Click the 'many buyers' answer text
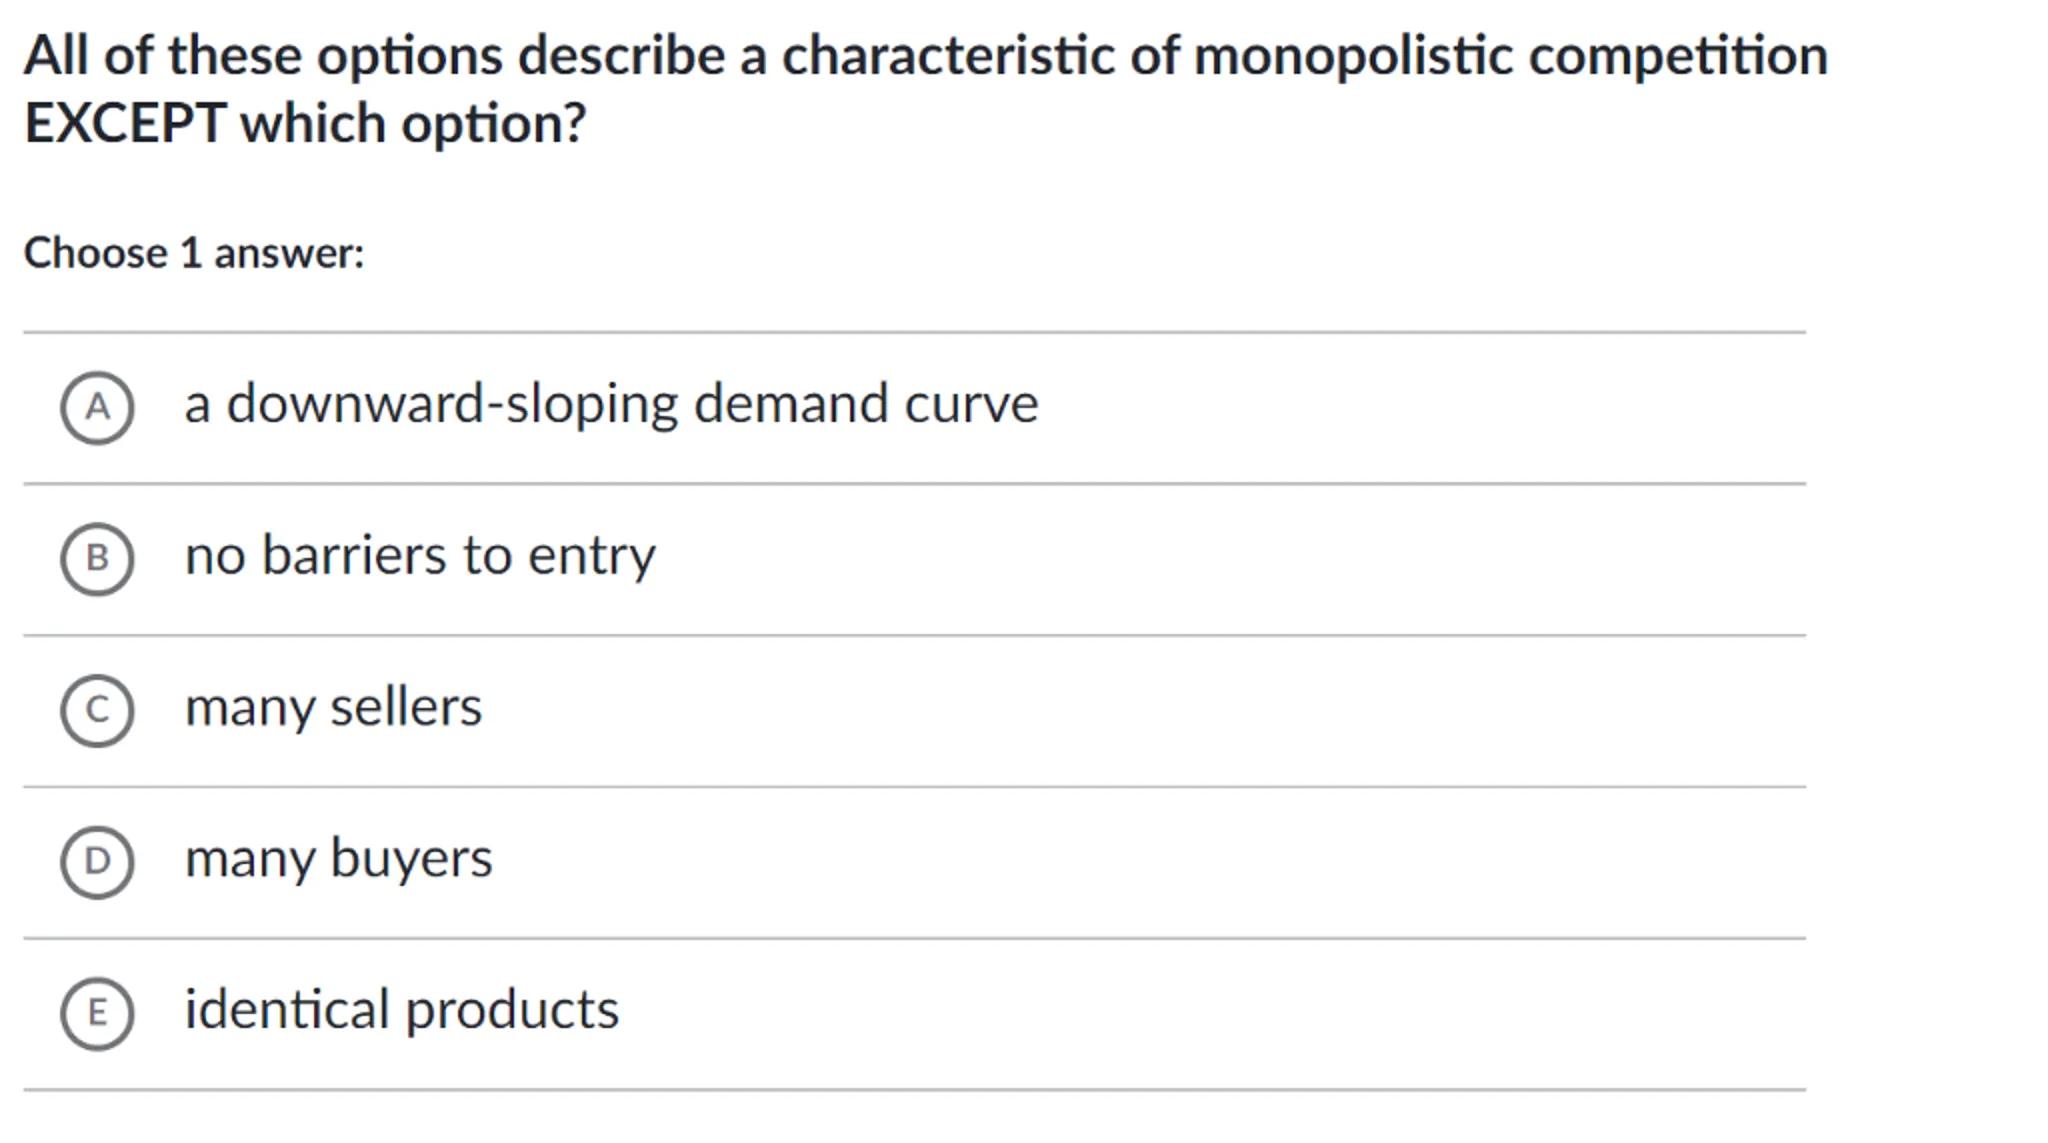The width and height of the screenshot is (2048, 1143). (x=338, y=859)
